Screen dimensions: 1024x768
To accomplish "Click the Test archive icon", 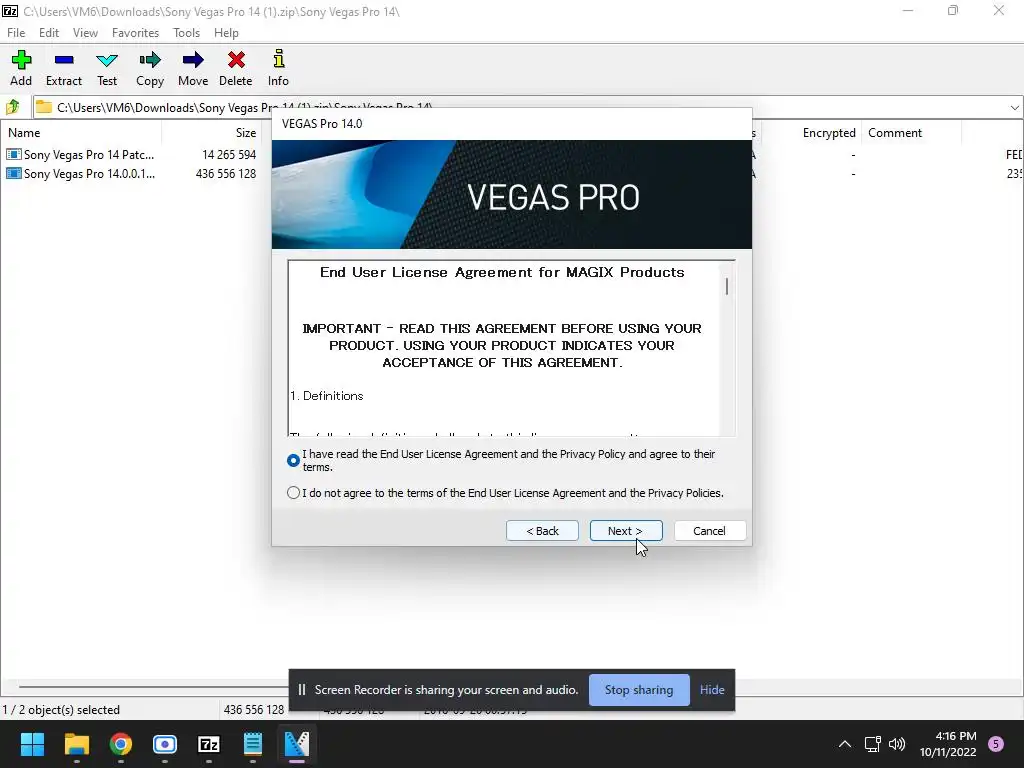I will pos(106,61).
